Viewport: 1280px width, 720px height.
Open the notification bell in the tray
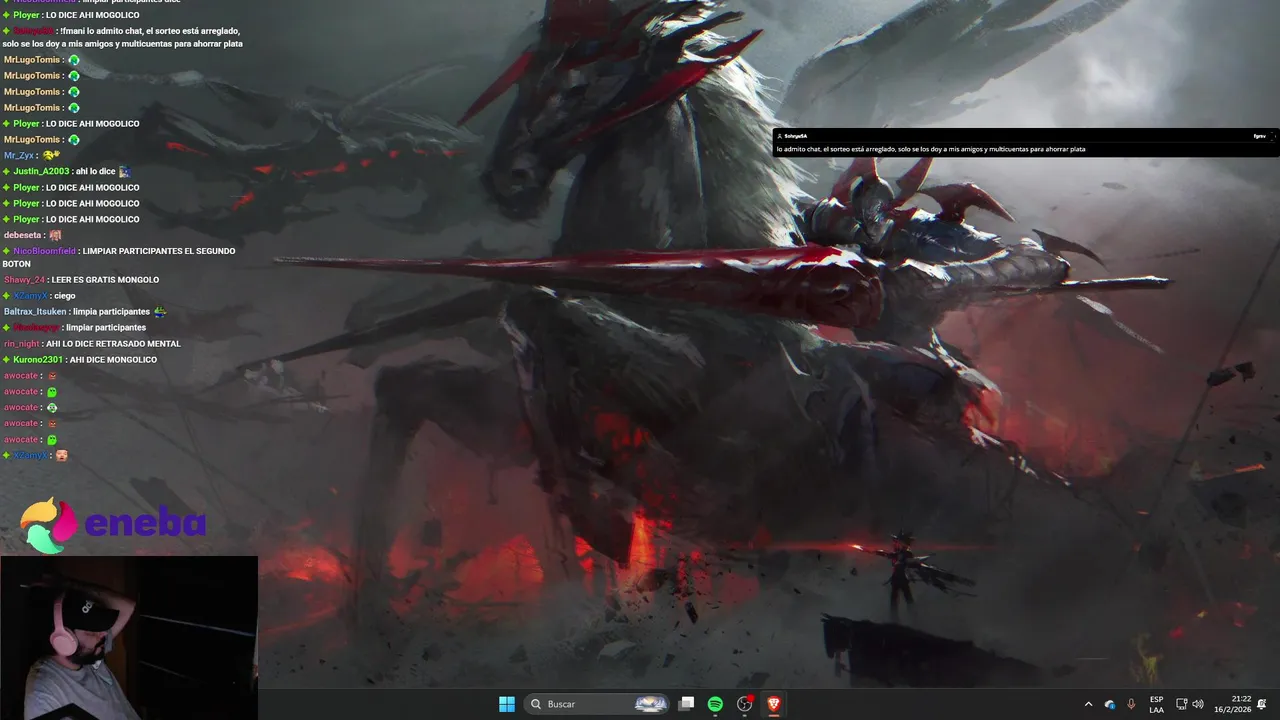pos(1262,704)
